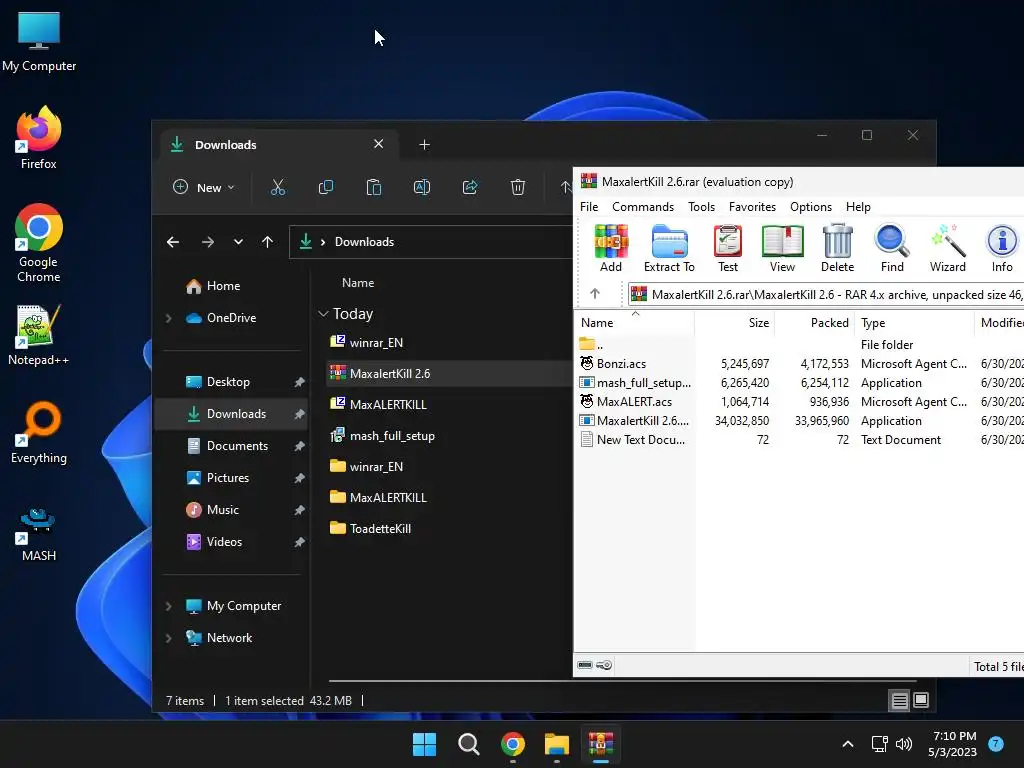Viewport: 1024px width, 768px height.
Task: Sort WinRAR list by Type column
Action: coord(914,323)
